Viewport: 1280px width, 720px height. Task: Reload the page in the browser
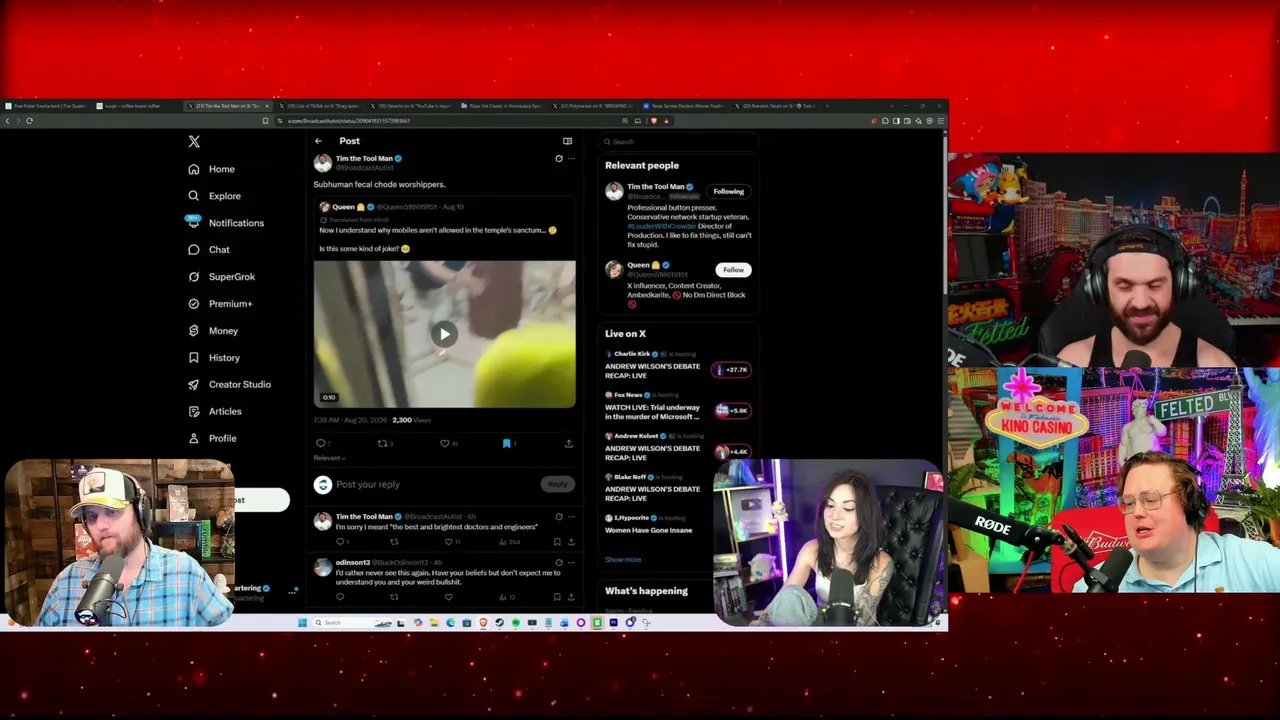point(29,121)
